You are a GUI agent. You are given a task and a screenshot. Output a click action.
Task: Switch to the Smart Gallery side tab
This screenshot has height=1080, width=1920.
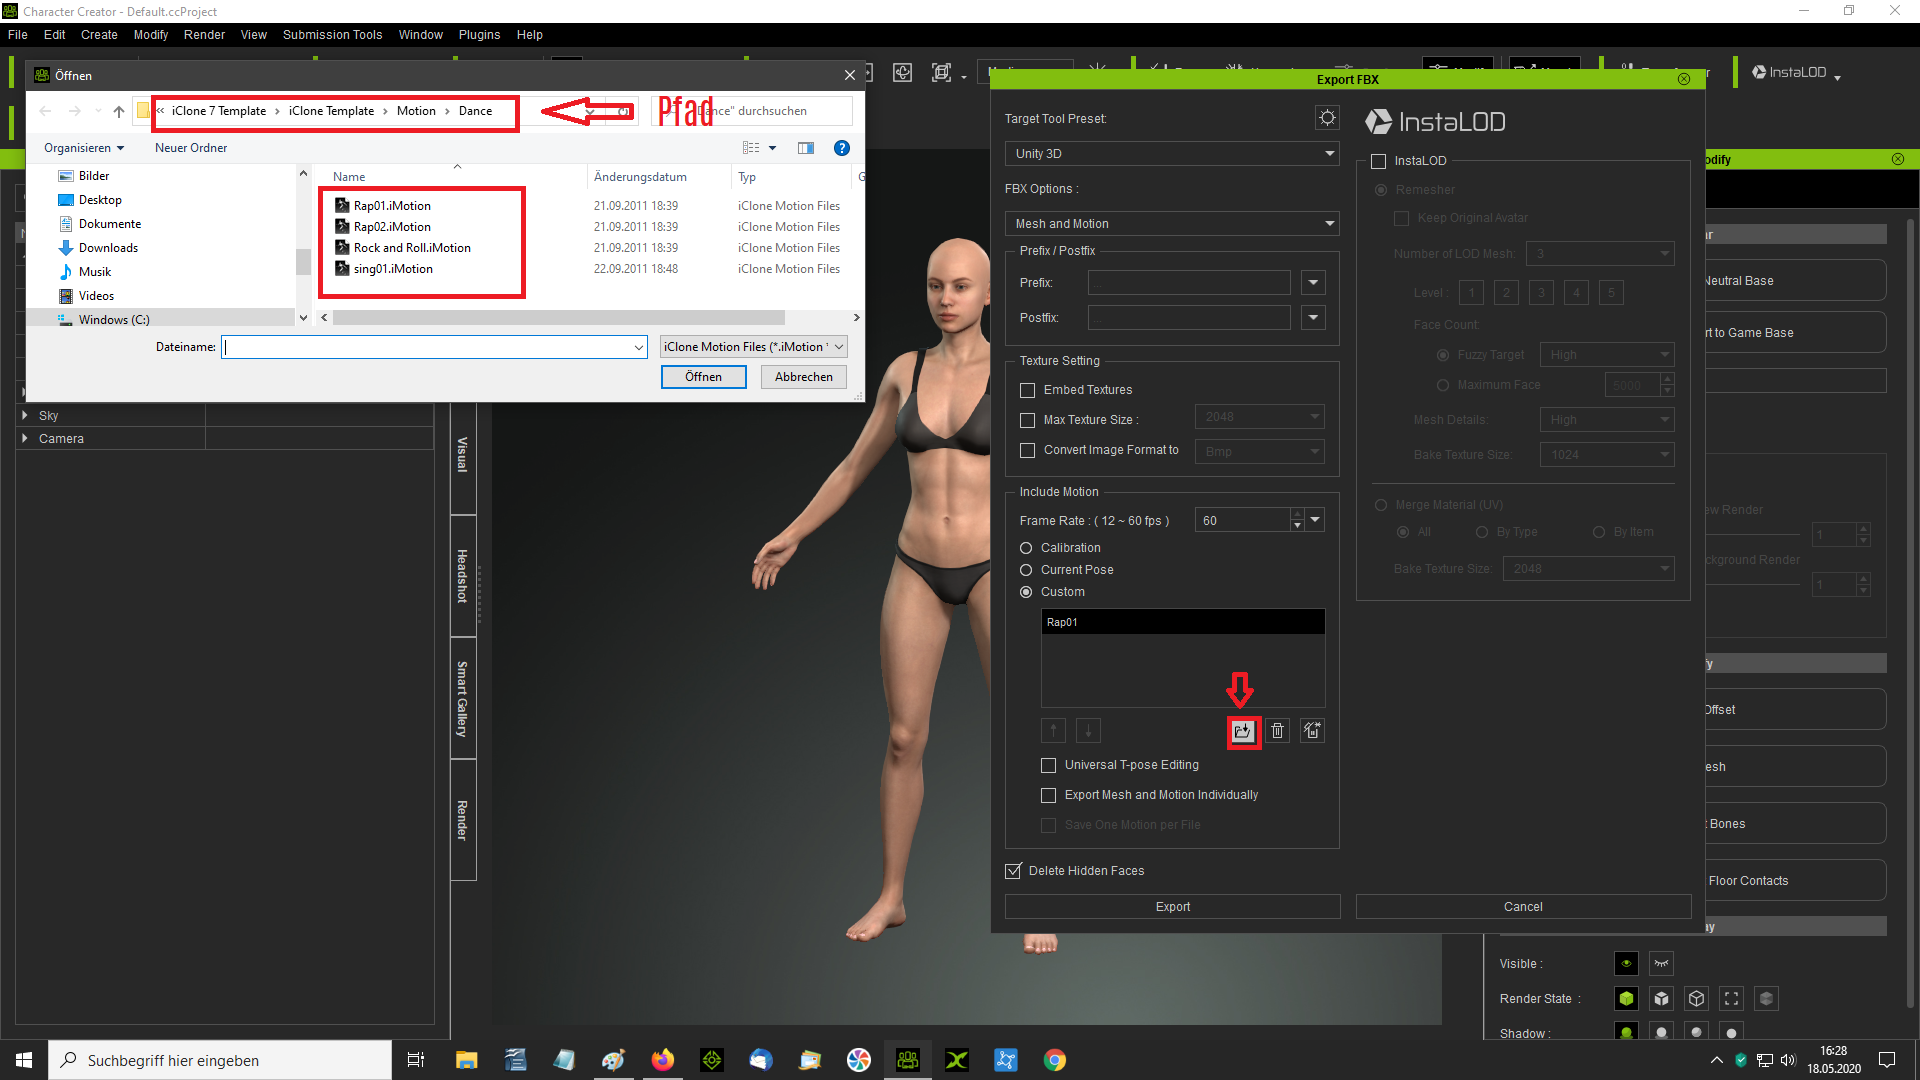coord(463,698)
